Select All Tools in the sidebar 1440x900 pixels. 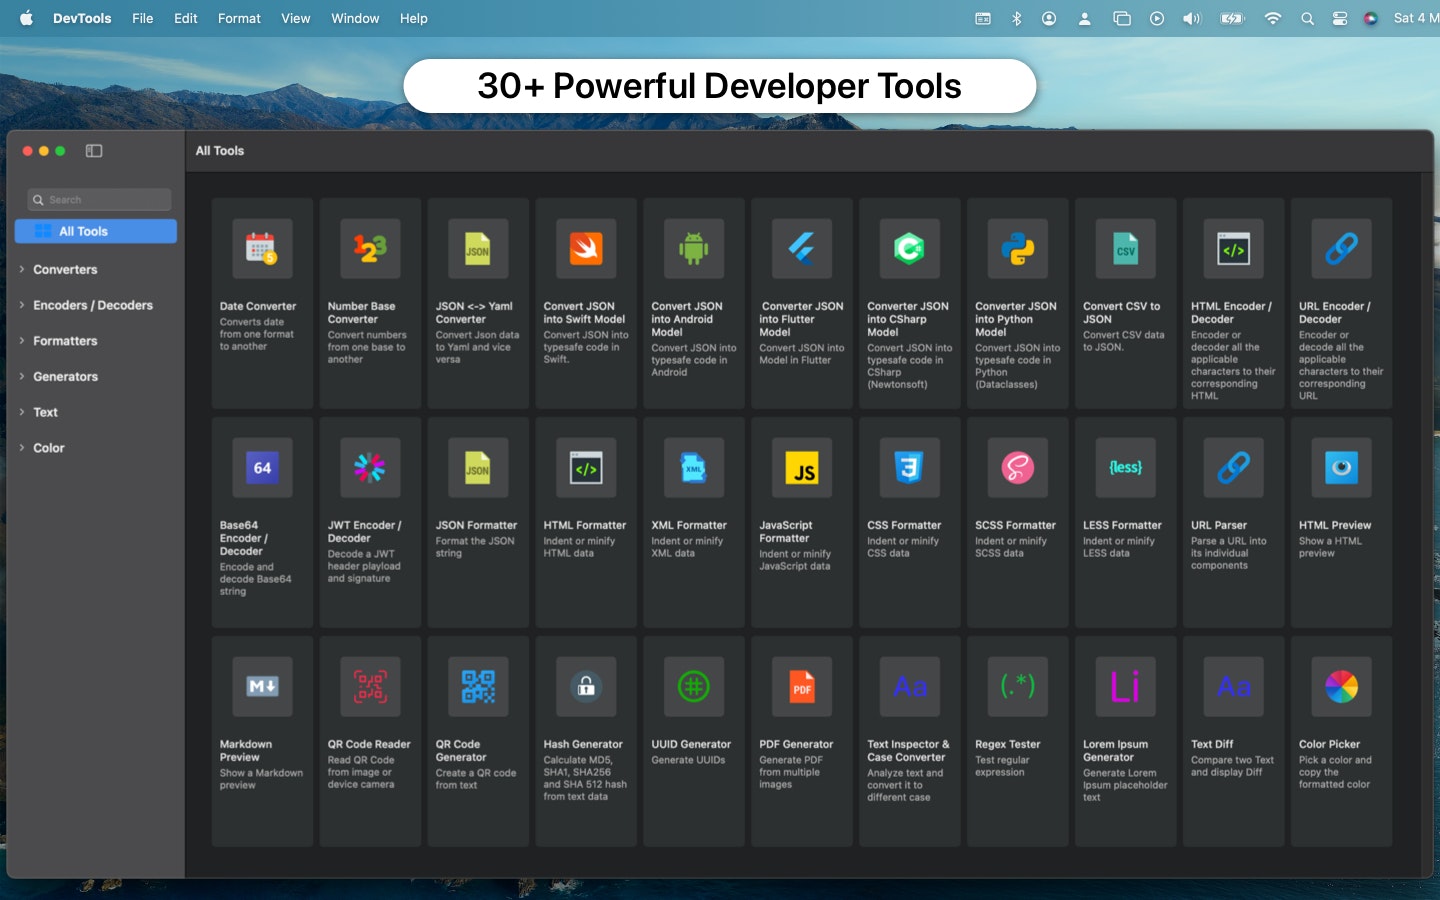(96, 231)
